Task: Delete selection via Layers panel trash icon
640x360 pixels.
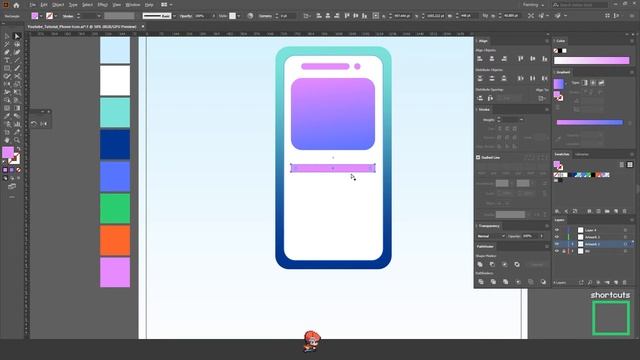Action: [624, 282]
